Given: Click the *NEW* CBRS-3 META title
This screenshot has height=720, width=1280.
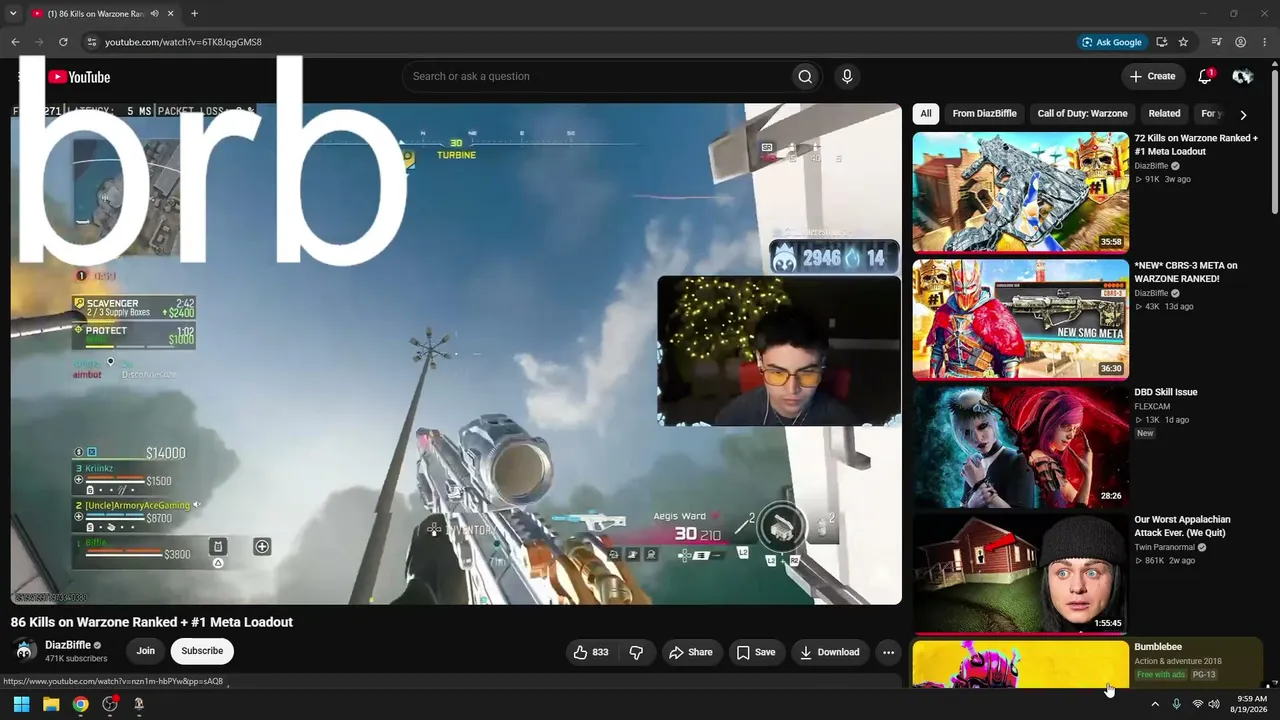Looking at the screenshot, I should pos(1186,272).
